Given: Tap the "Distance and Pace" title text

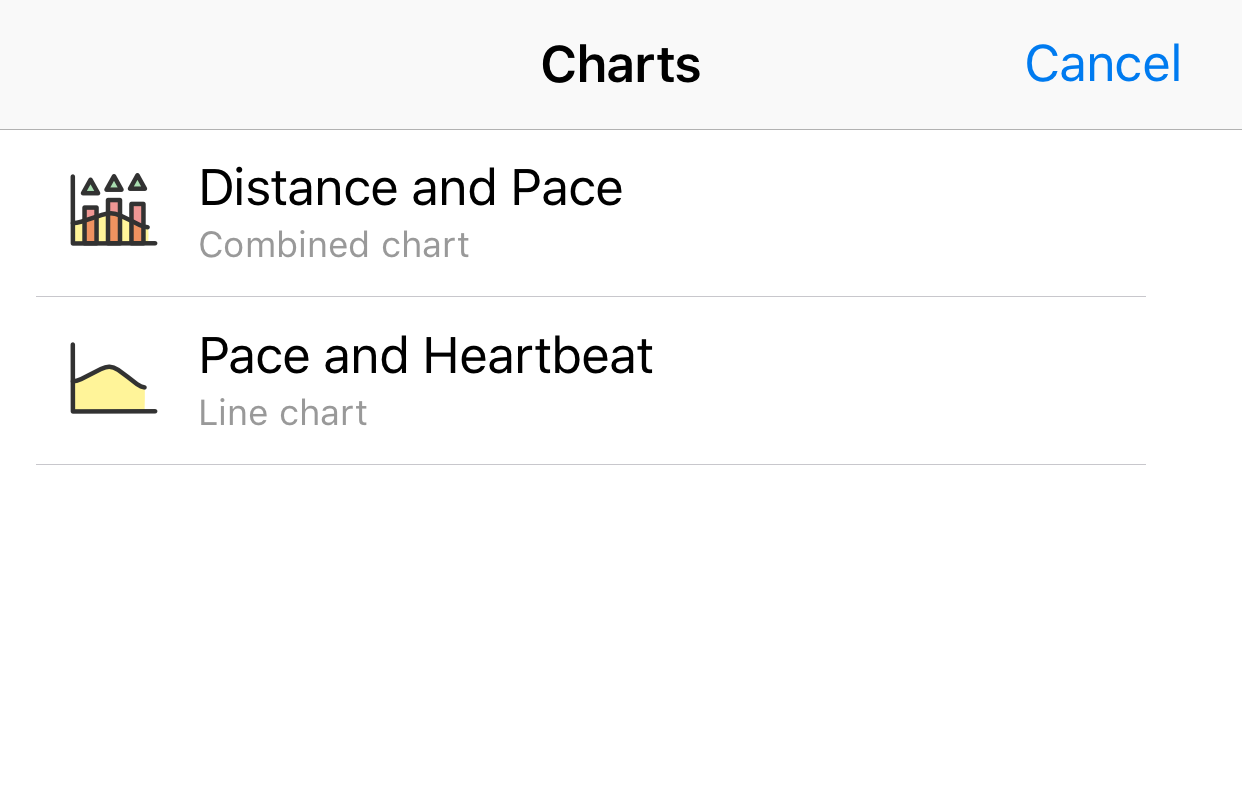Looking at the screenshot, I should pos(410,188).
